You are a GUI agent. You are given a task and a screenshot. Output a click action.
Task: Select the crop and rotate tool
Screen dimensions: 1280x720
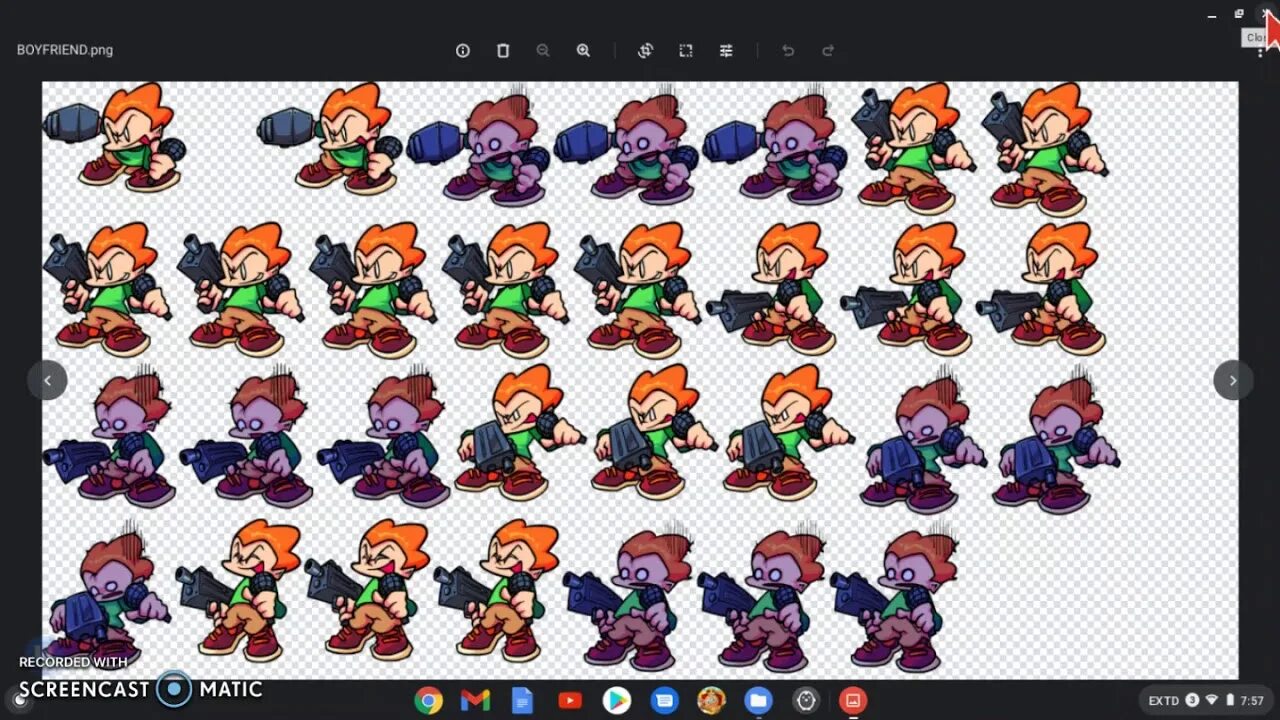[645, 50]
